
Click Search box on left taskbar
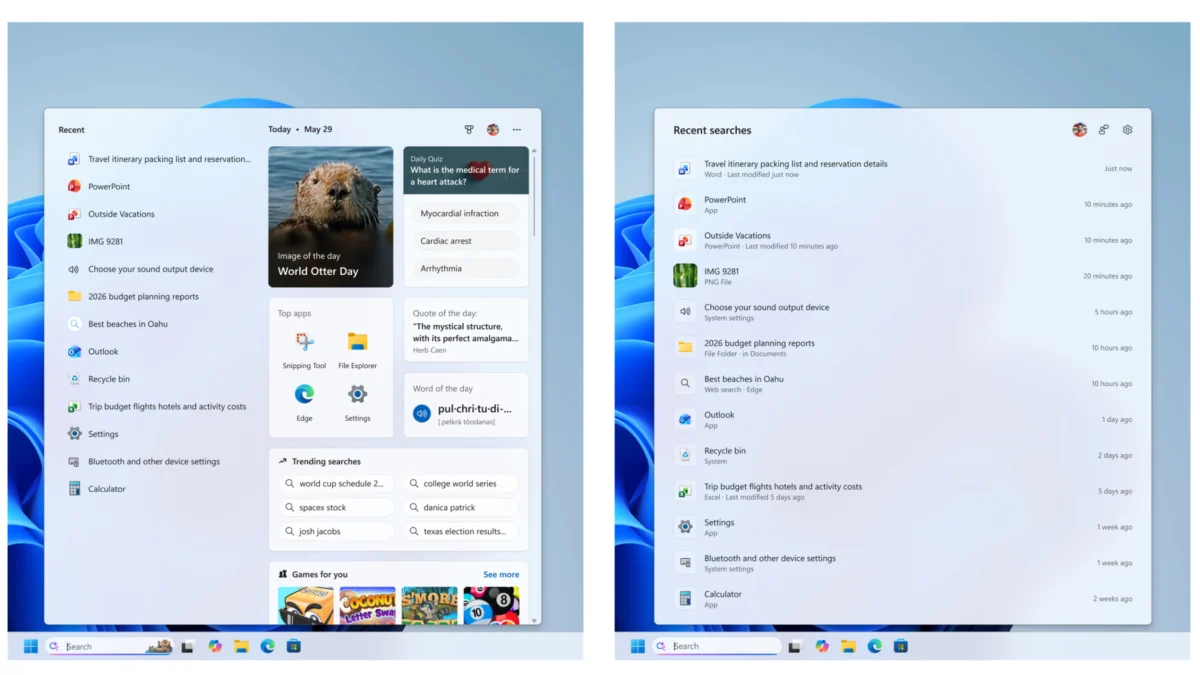pyautogui.click(x=110, y=647)
